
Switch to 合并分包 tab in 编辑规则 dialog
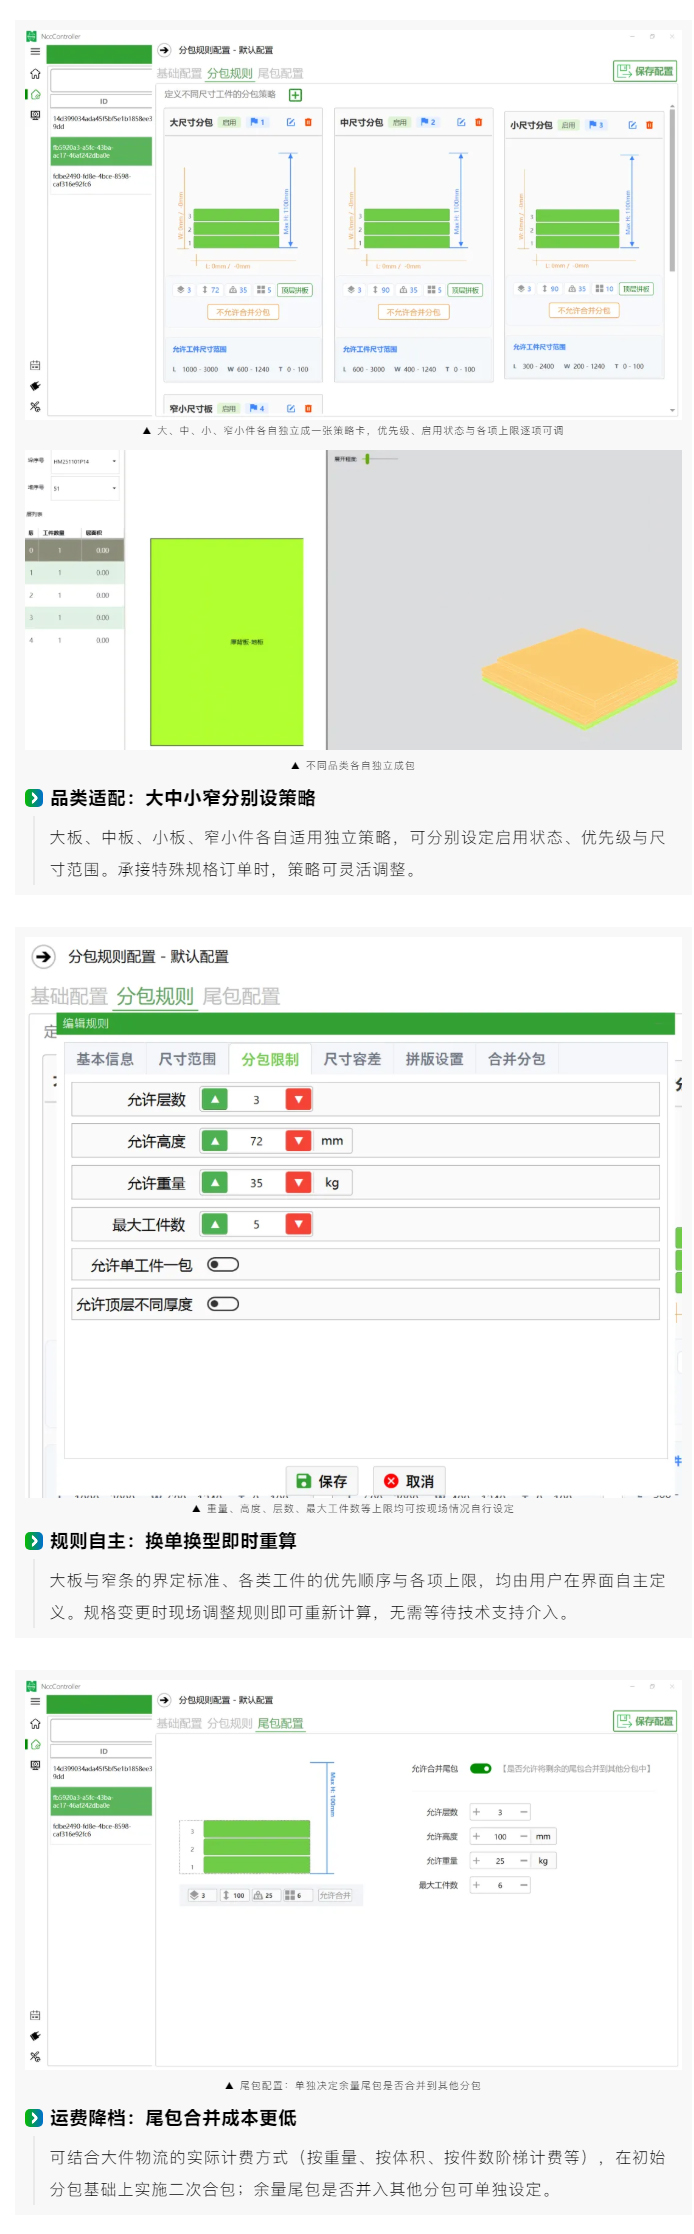[516, 1059]
